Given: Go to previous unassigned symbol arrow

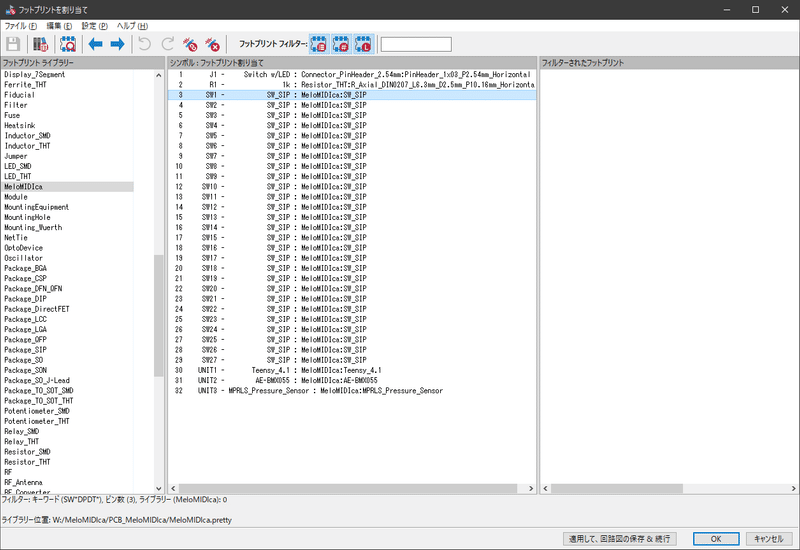Looking at the screenshot, I should click(95, 44).
